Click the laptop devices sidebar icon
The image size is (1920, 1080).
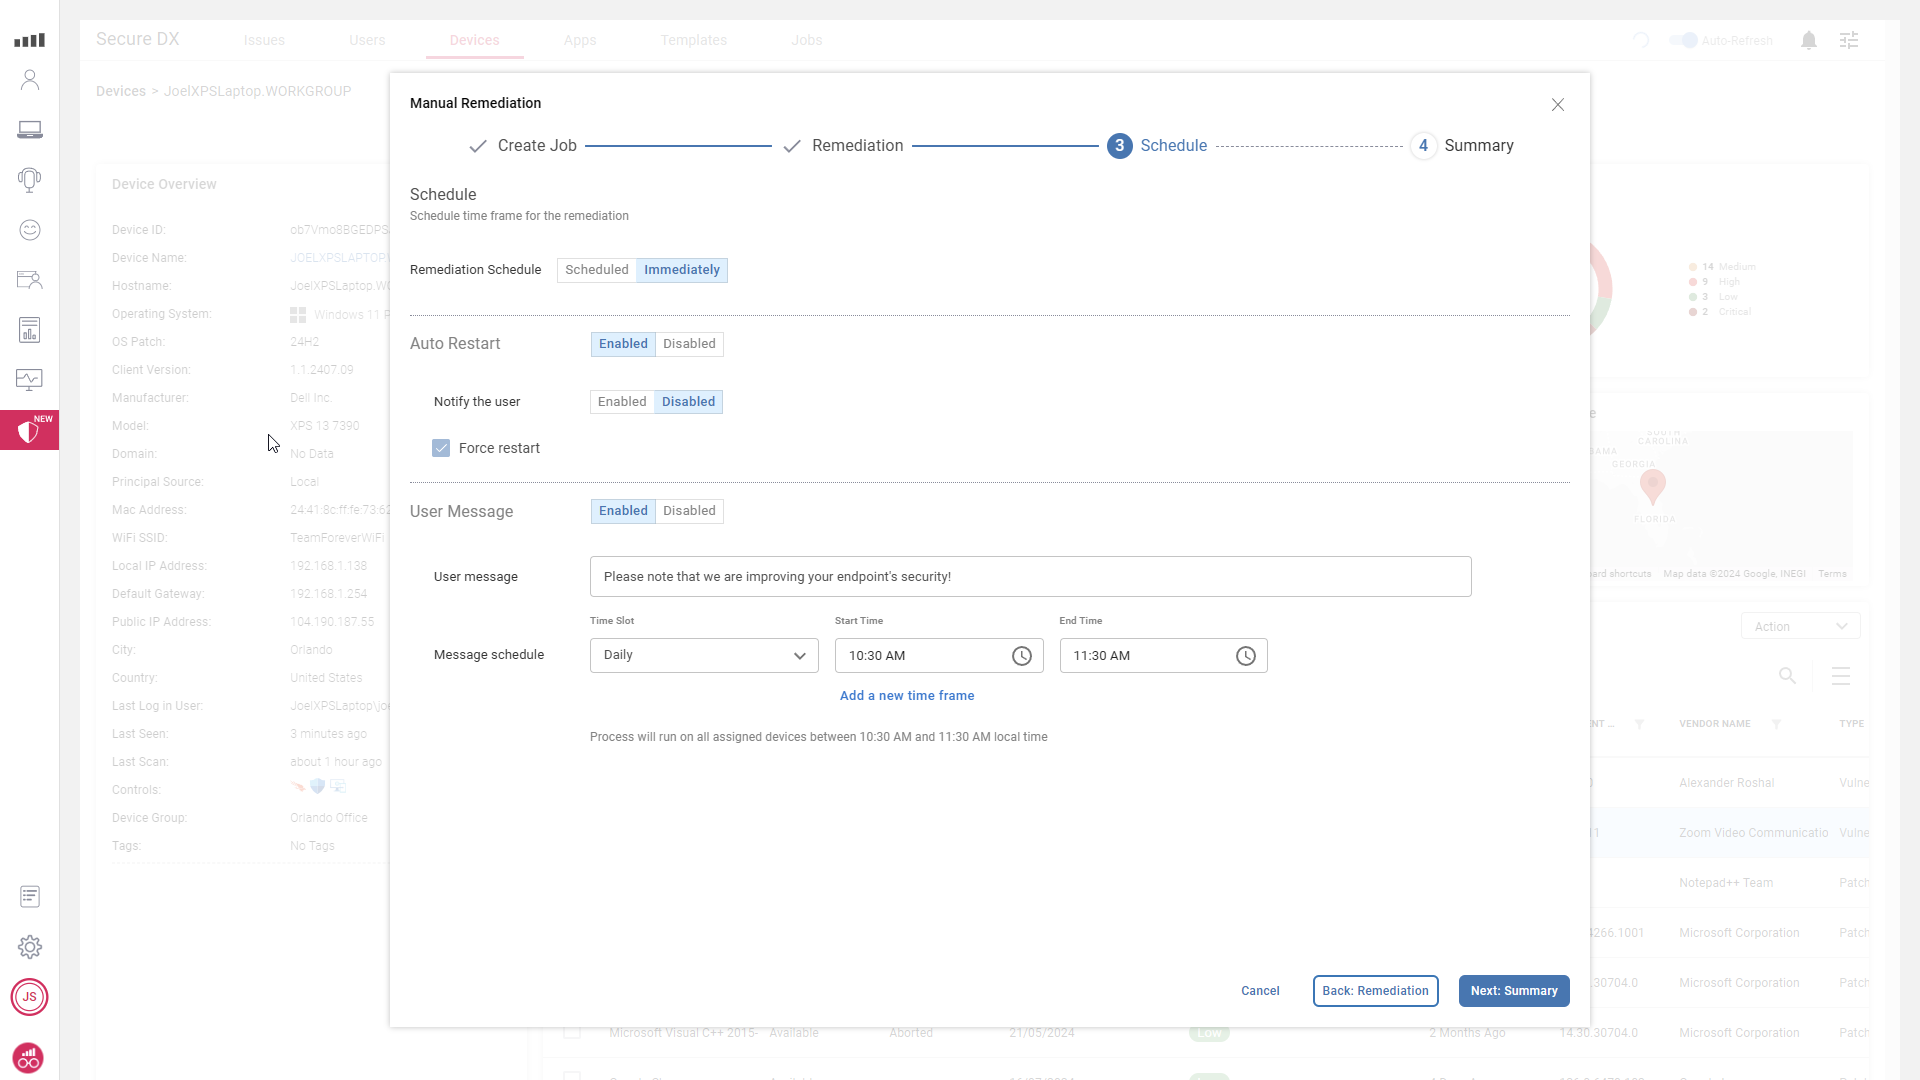[30, 130]
